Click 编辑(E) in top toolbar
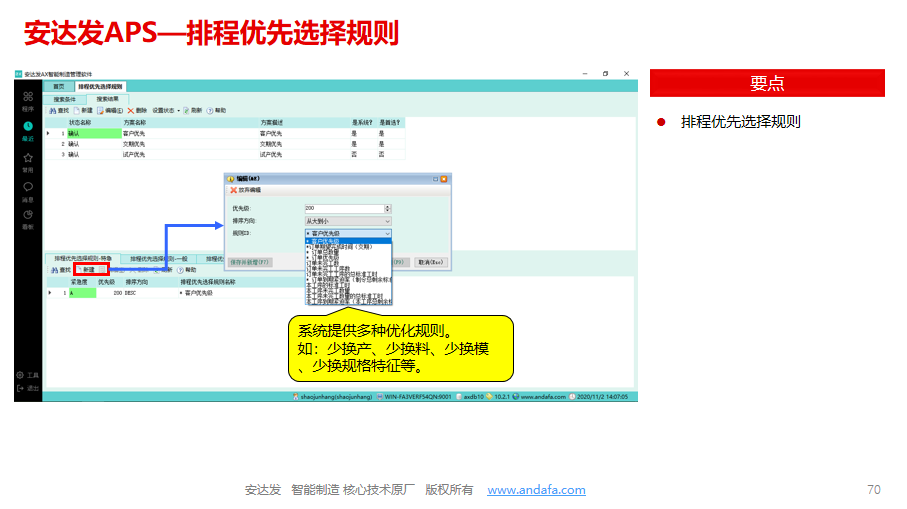 pyautogui.click(x=110, y=110)
